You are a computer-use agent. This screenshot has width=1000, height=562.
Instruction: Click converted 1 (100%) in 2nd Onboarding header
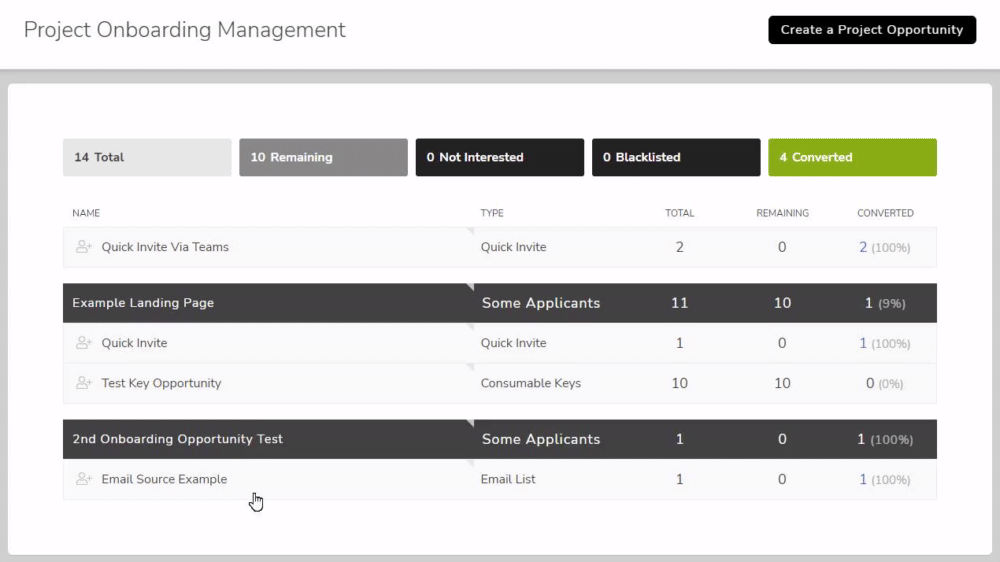coord(885,439)
